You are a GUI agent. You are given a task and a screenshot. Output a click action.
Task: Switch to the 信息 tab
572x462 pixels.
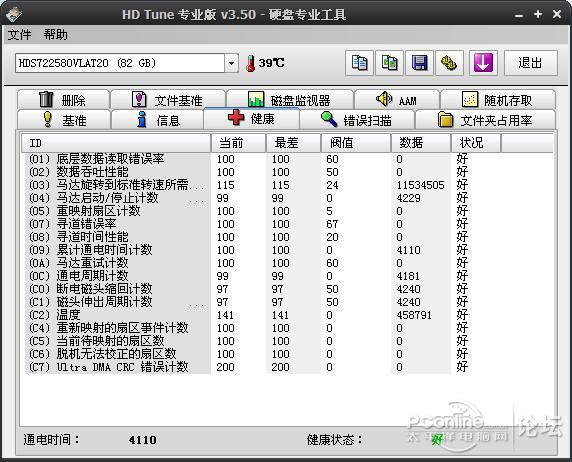point(157,120)
